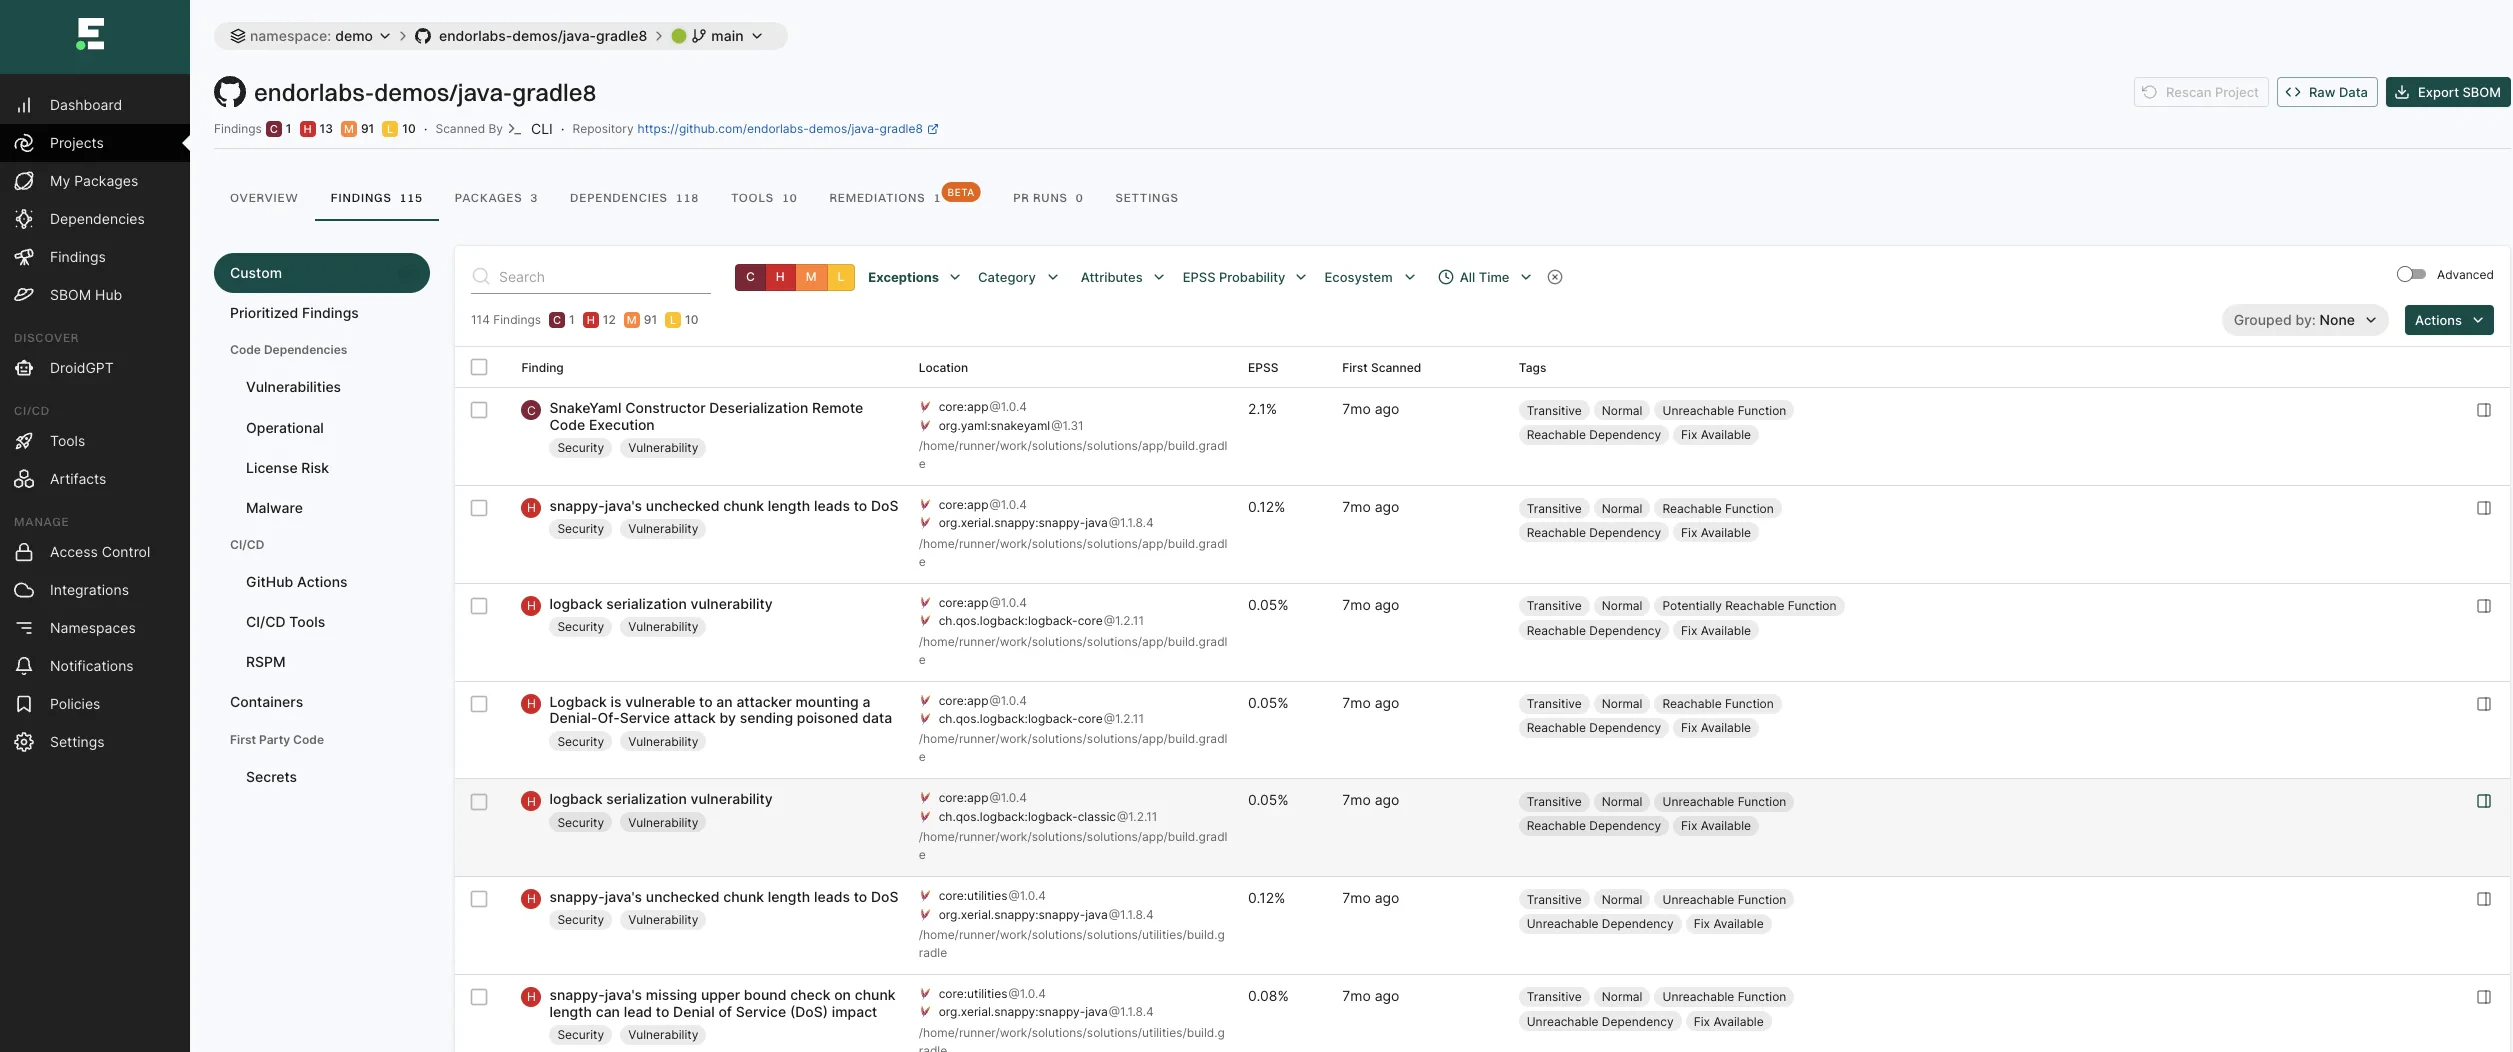Viewport: 2513px width, 1052px height.
Task: Check the core:utilities snappy-java unchecked chunk checkbox
Action: 479,899
